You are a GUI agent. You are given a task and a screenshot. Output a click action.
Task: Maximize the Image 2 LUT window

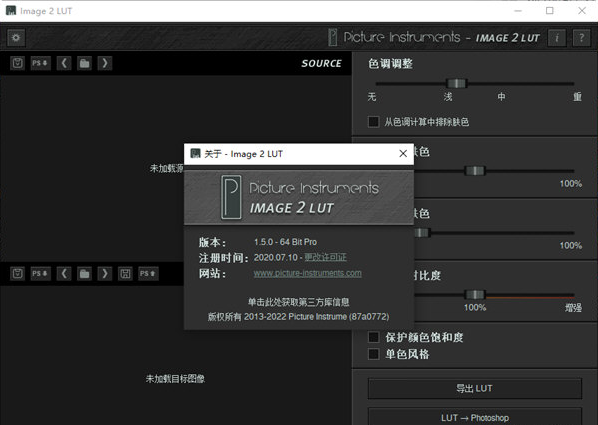click(x=550, y=11)
